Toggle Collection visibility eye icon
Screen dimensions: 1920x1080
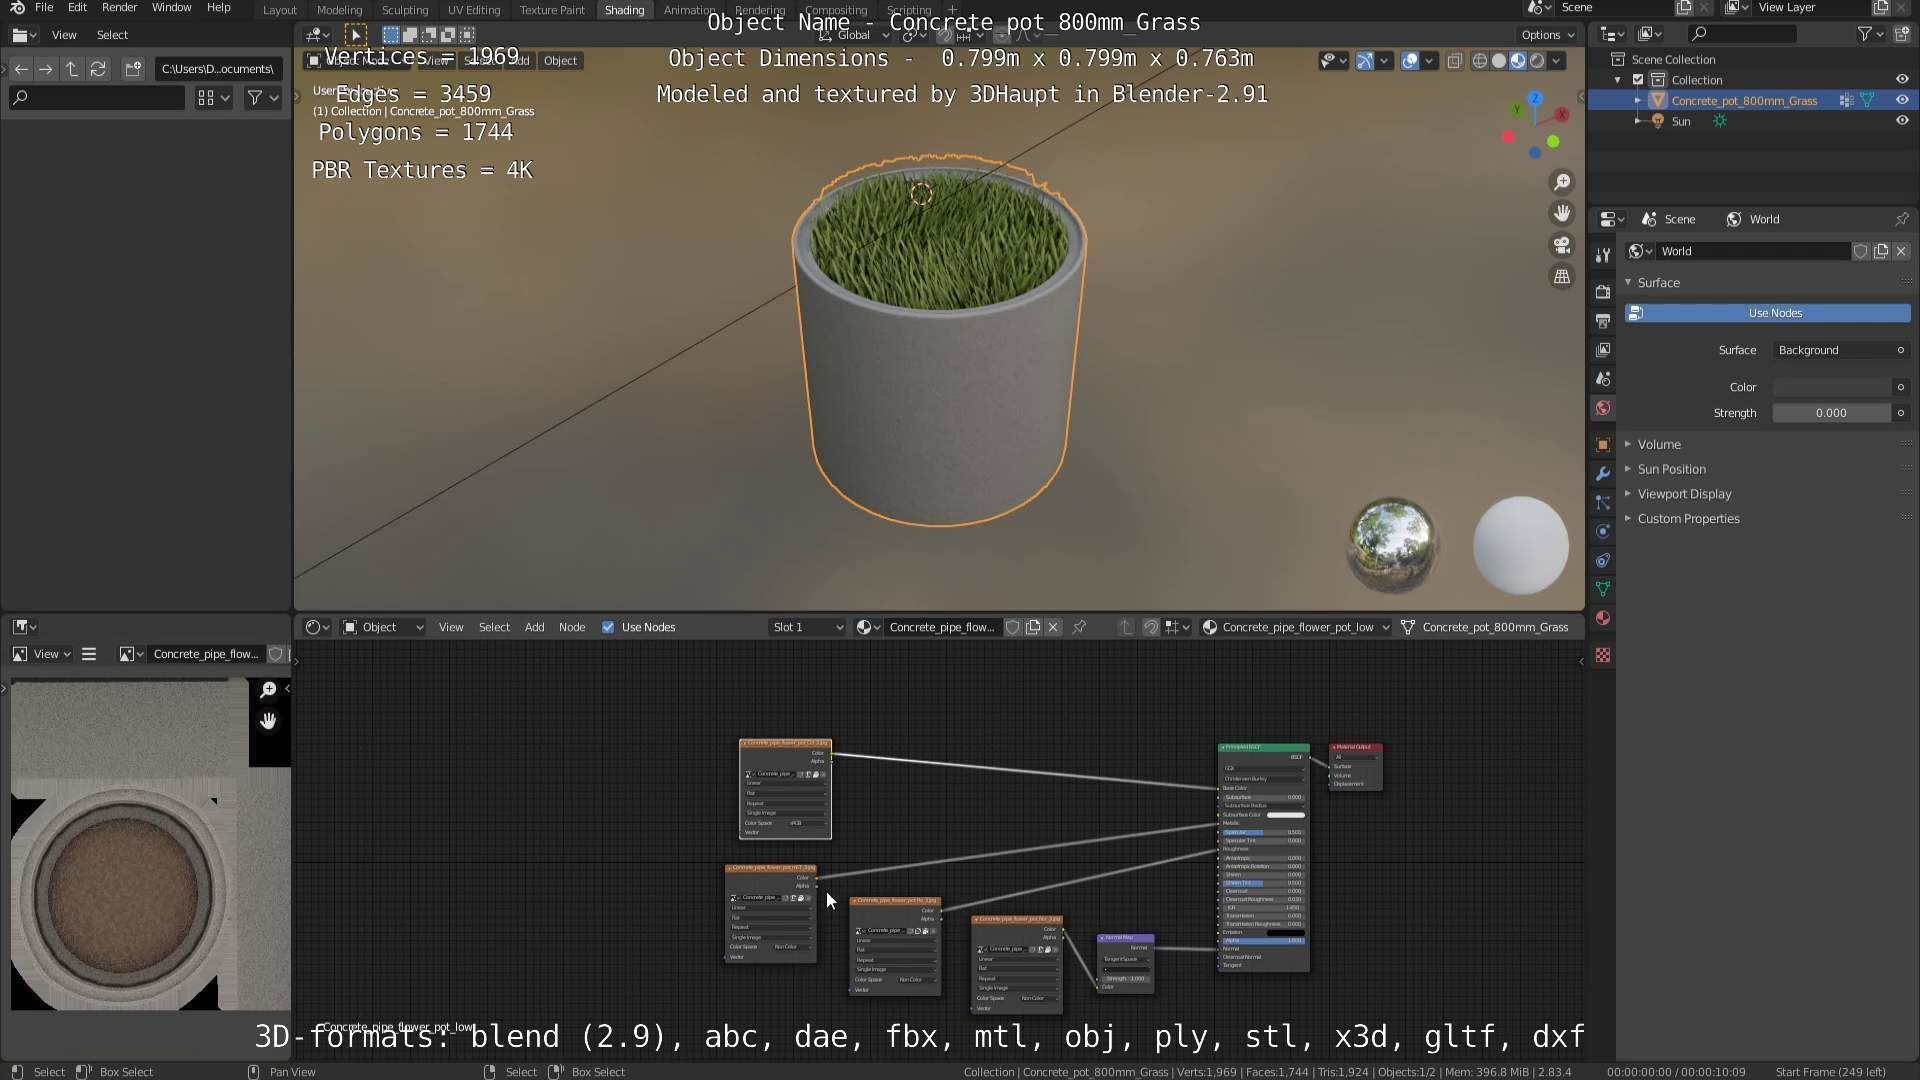tap(1901, 80)
